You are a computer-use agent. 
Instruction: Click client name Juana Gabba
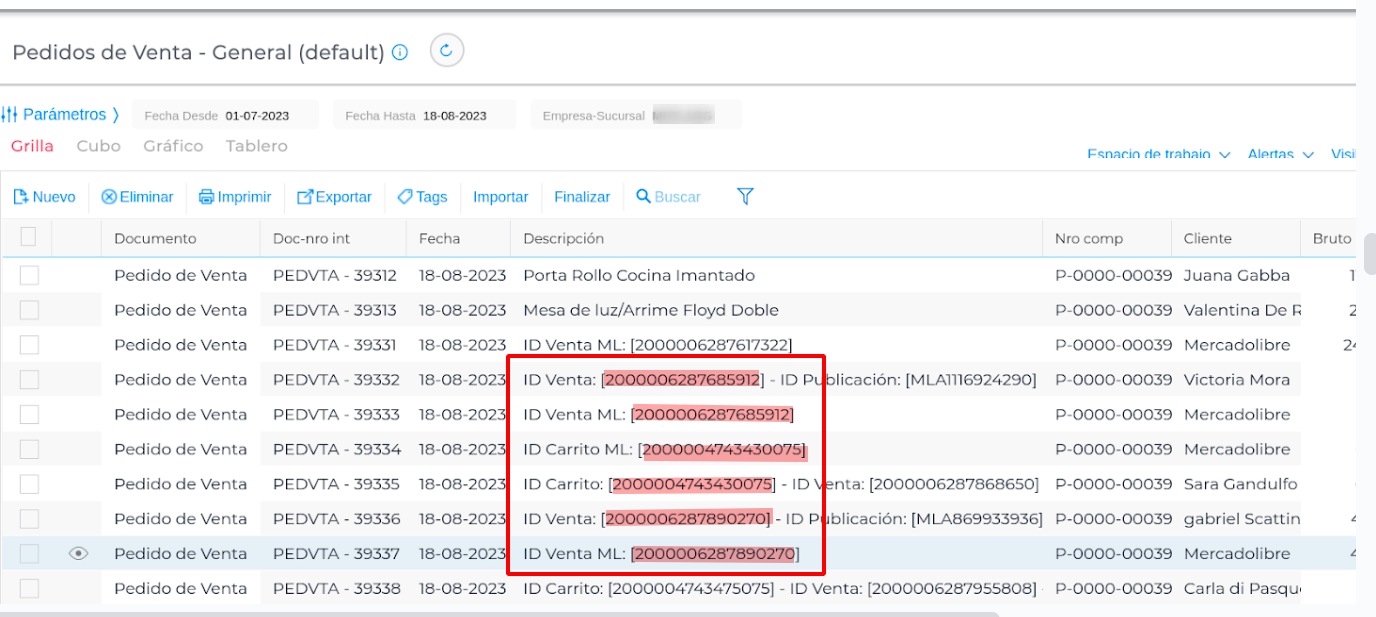tap(1237, 275)
